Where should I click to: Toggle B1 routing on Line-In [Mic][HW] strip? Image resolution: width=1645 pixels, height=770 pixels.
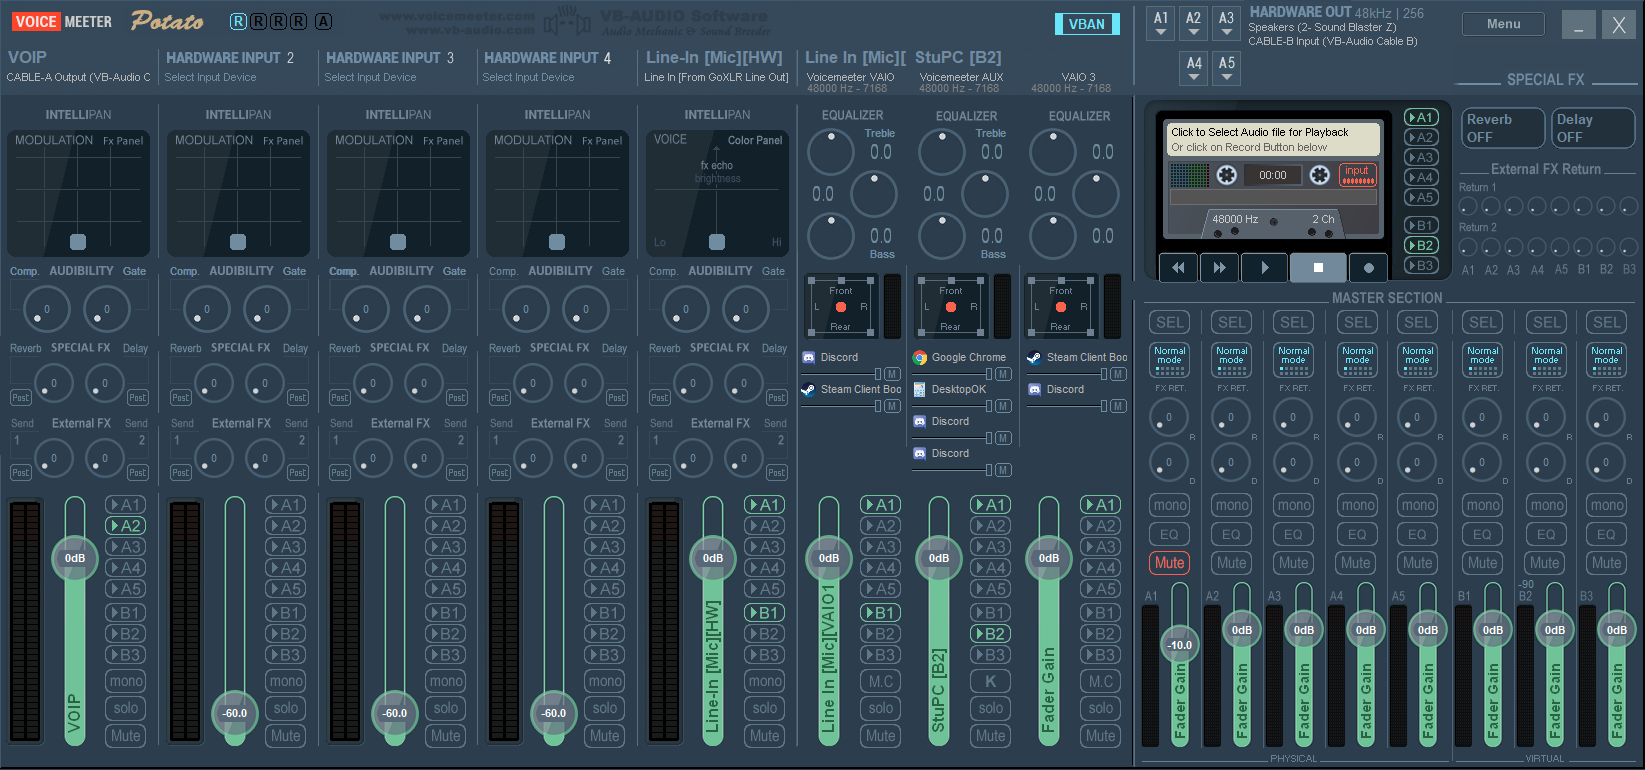(765, 612)
